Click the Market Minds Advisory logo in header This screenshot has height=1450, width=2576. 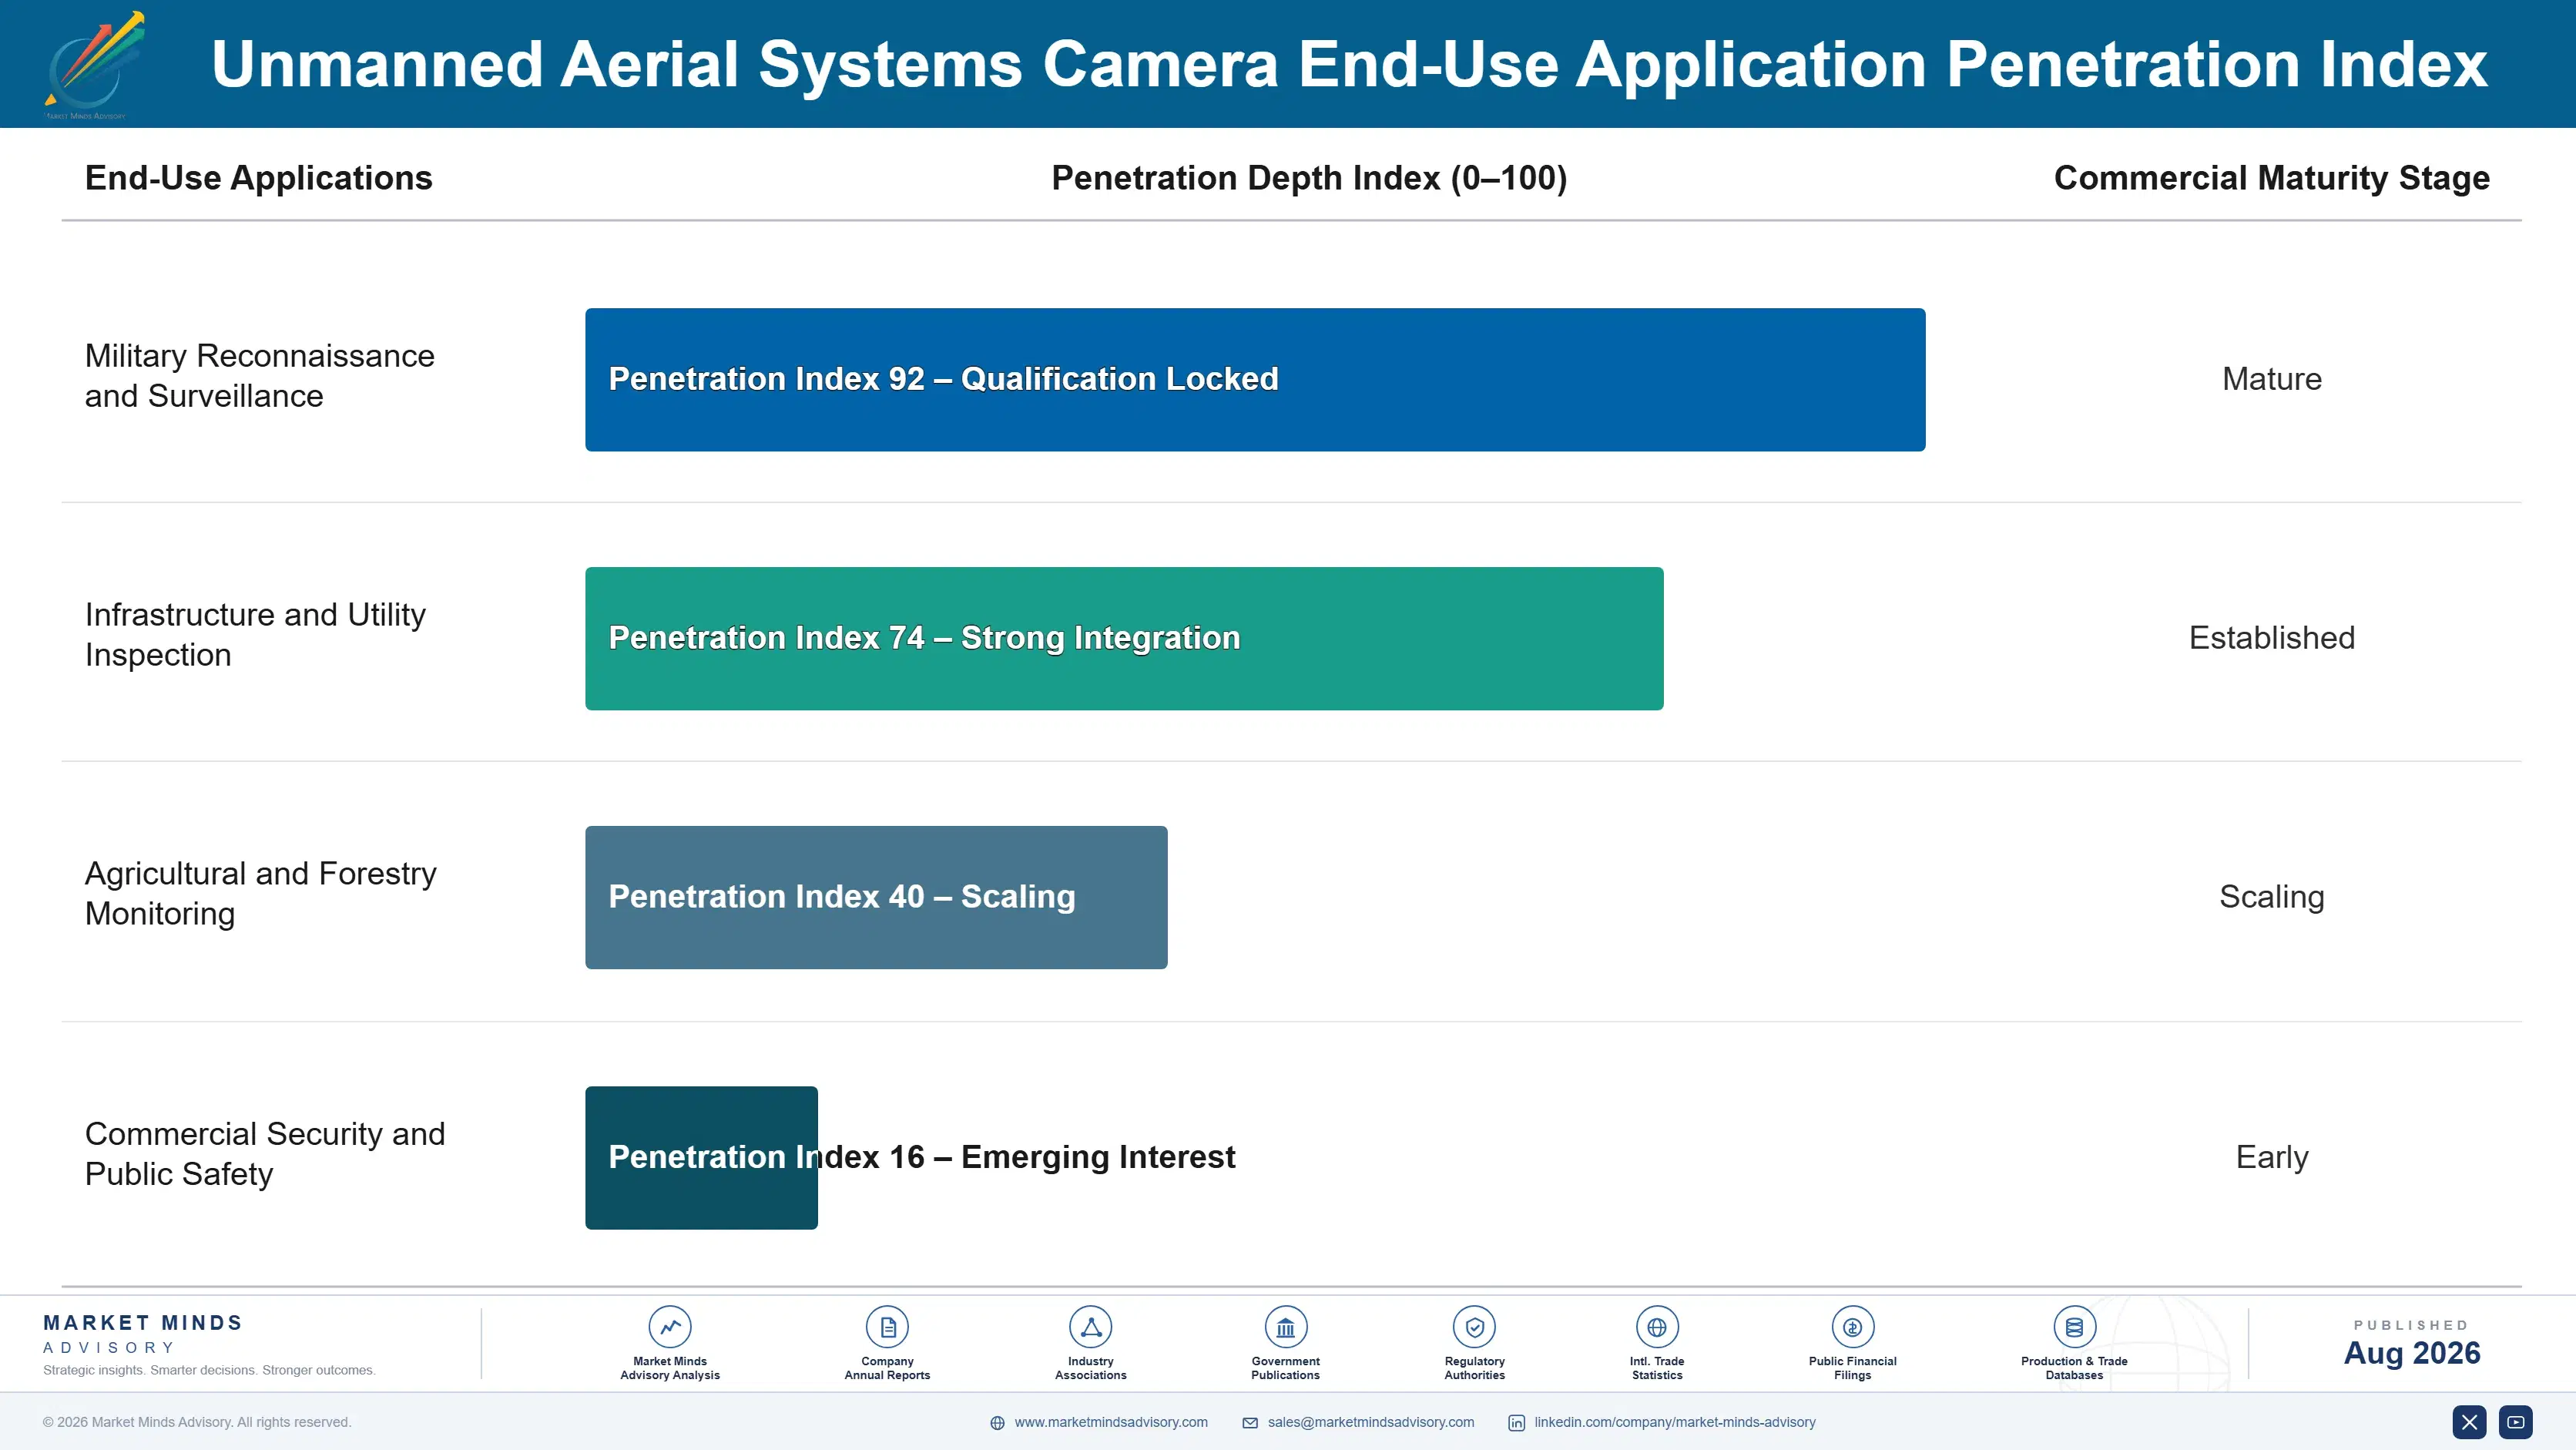(95, 65)
